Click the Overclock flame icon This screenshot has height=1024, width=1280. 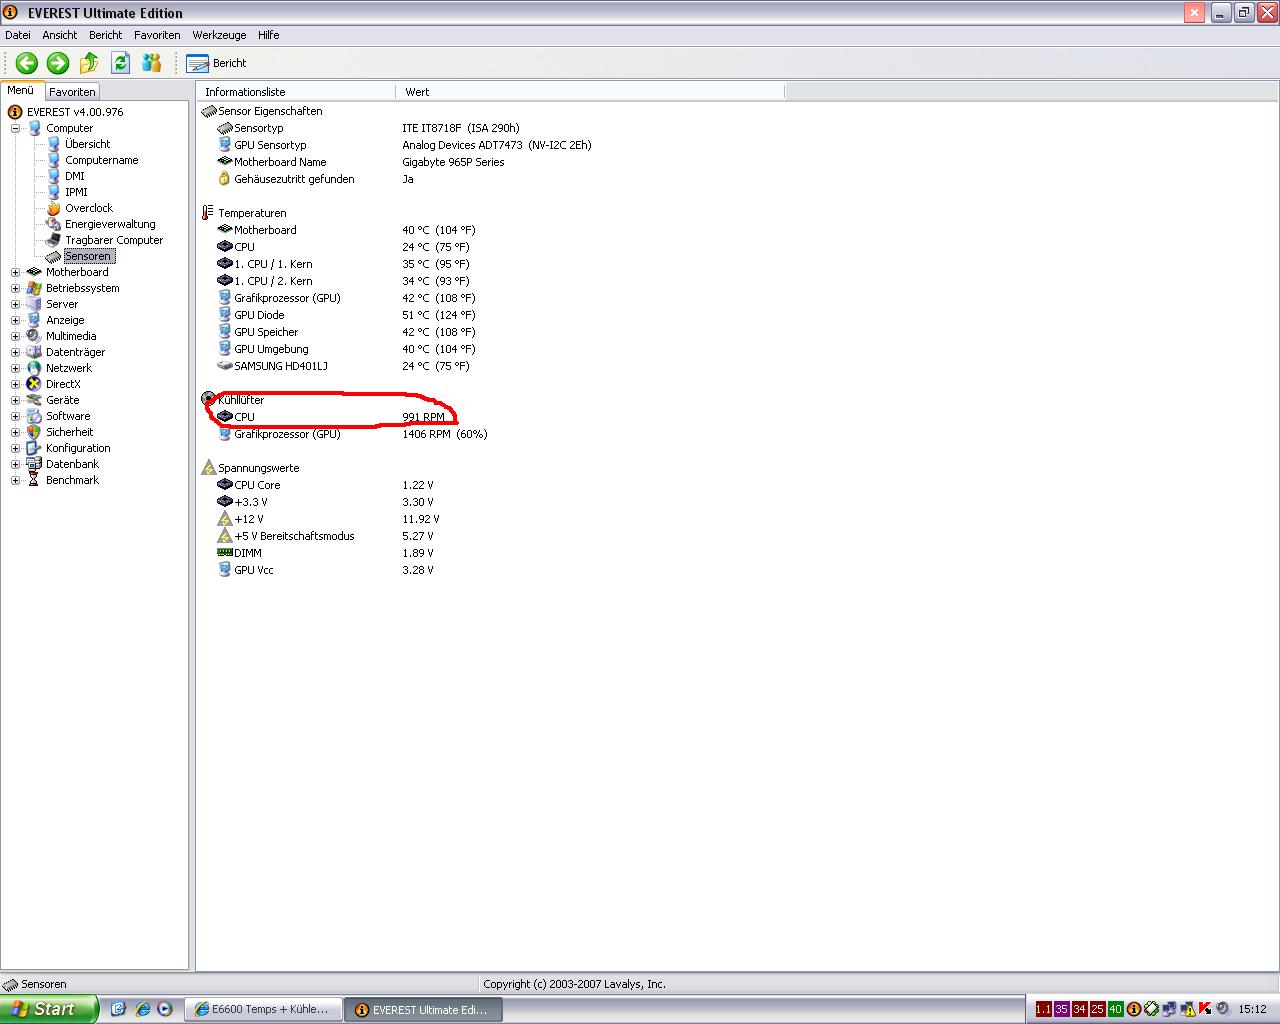pos(54,208)
